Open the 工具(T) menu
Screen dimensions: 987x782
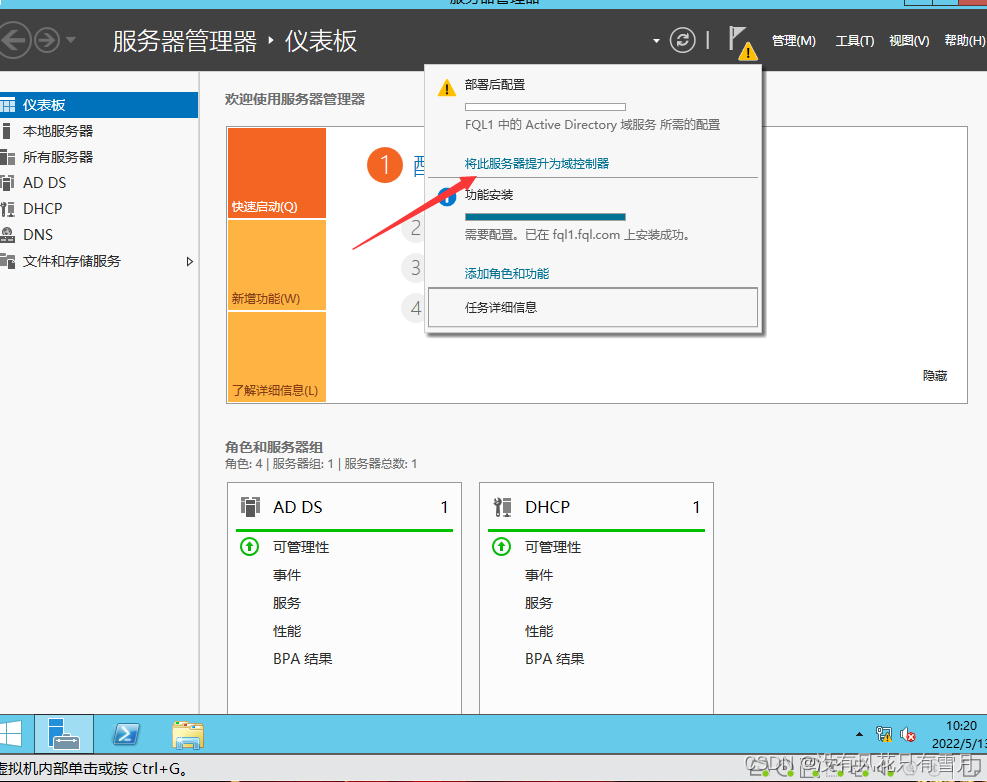click(854, 40)
